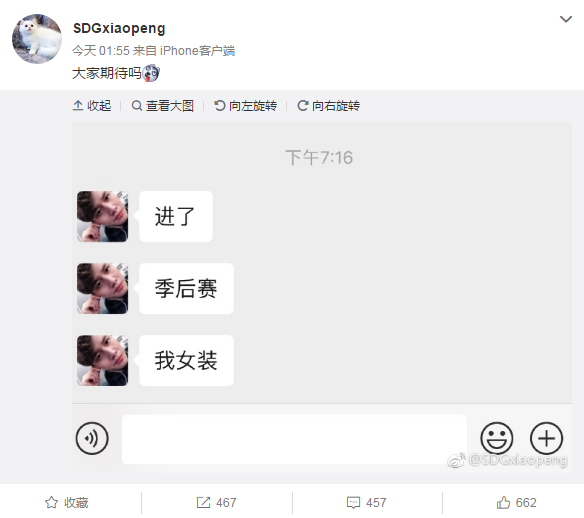Tap the voice input icon
This screenshot has width=584, height=518.
[x=92, y=438]
